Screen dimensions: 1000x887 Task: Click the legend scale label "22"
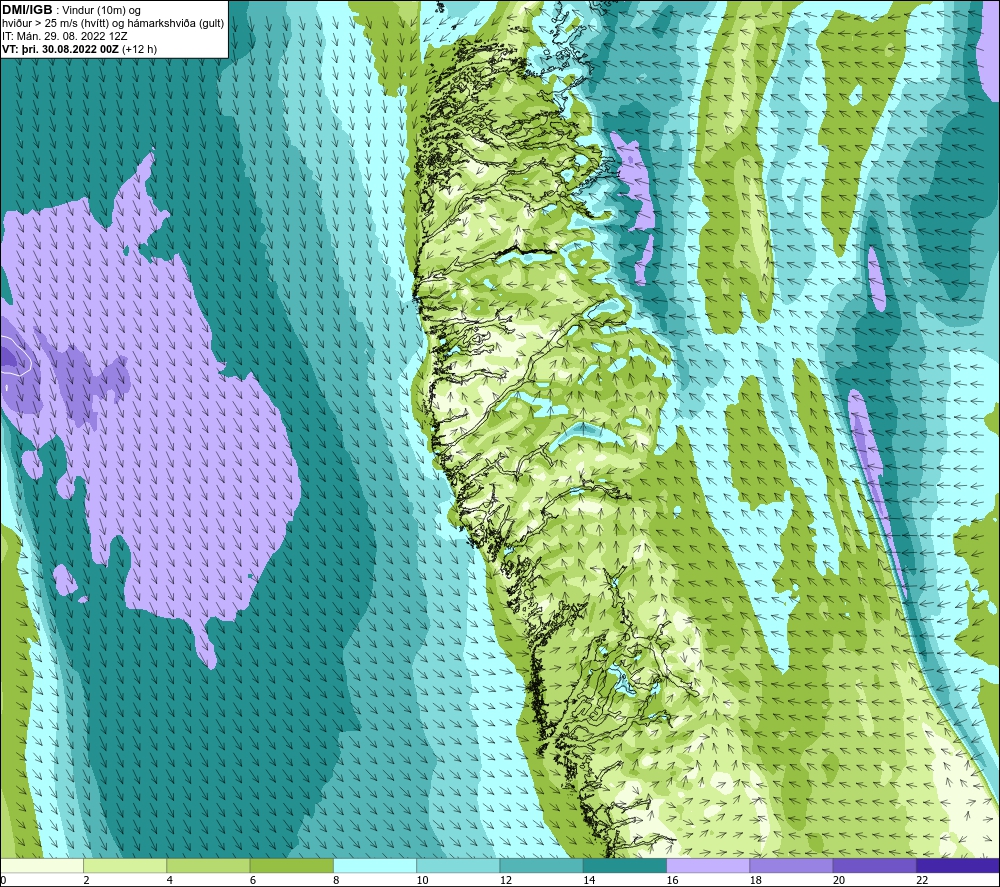click(x=922, y=880)
